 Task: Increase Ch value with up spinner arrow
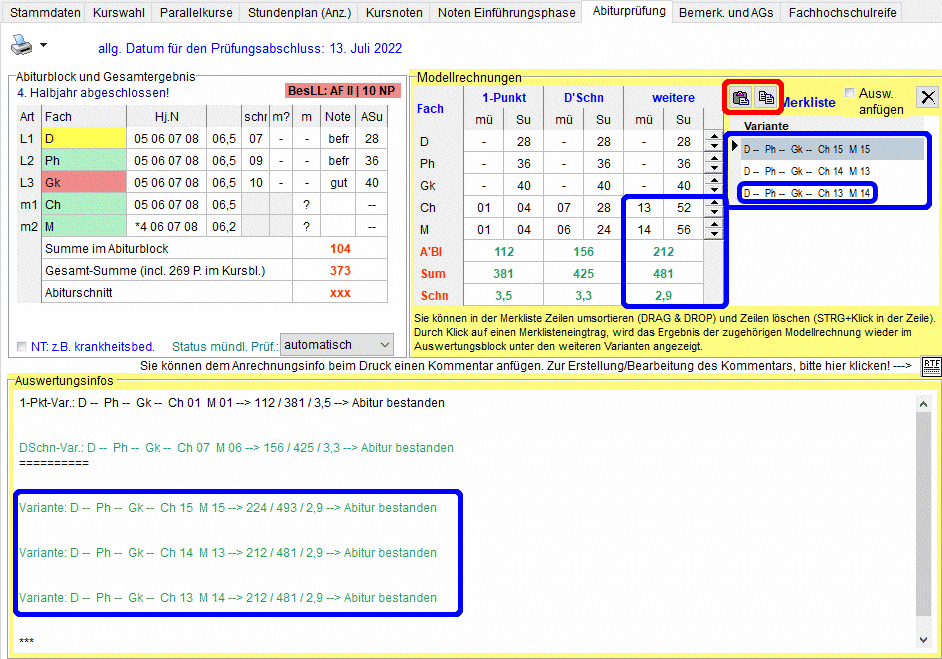point(713,204)
